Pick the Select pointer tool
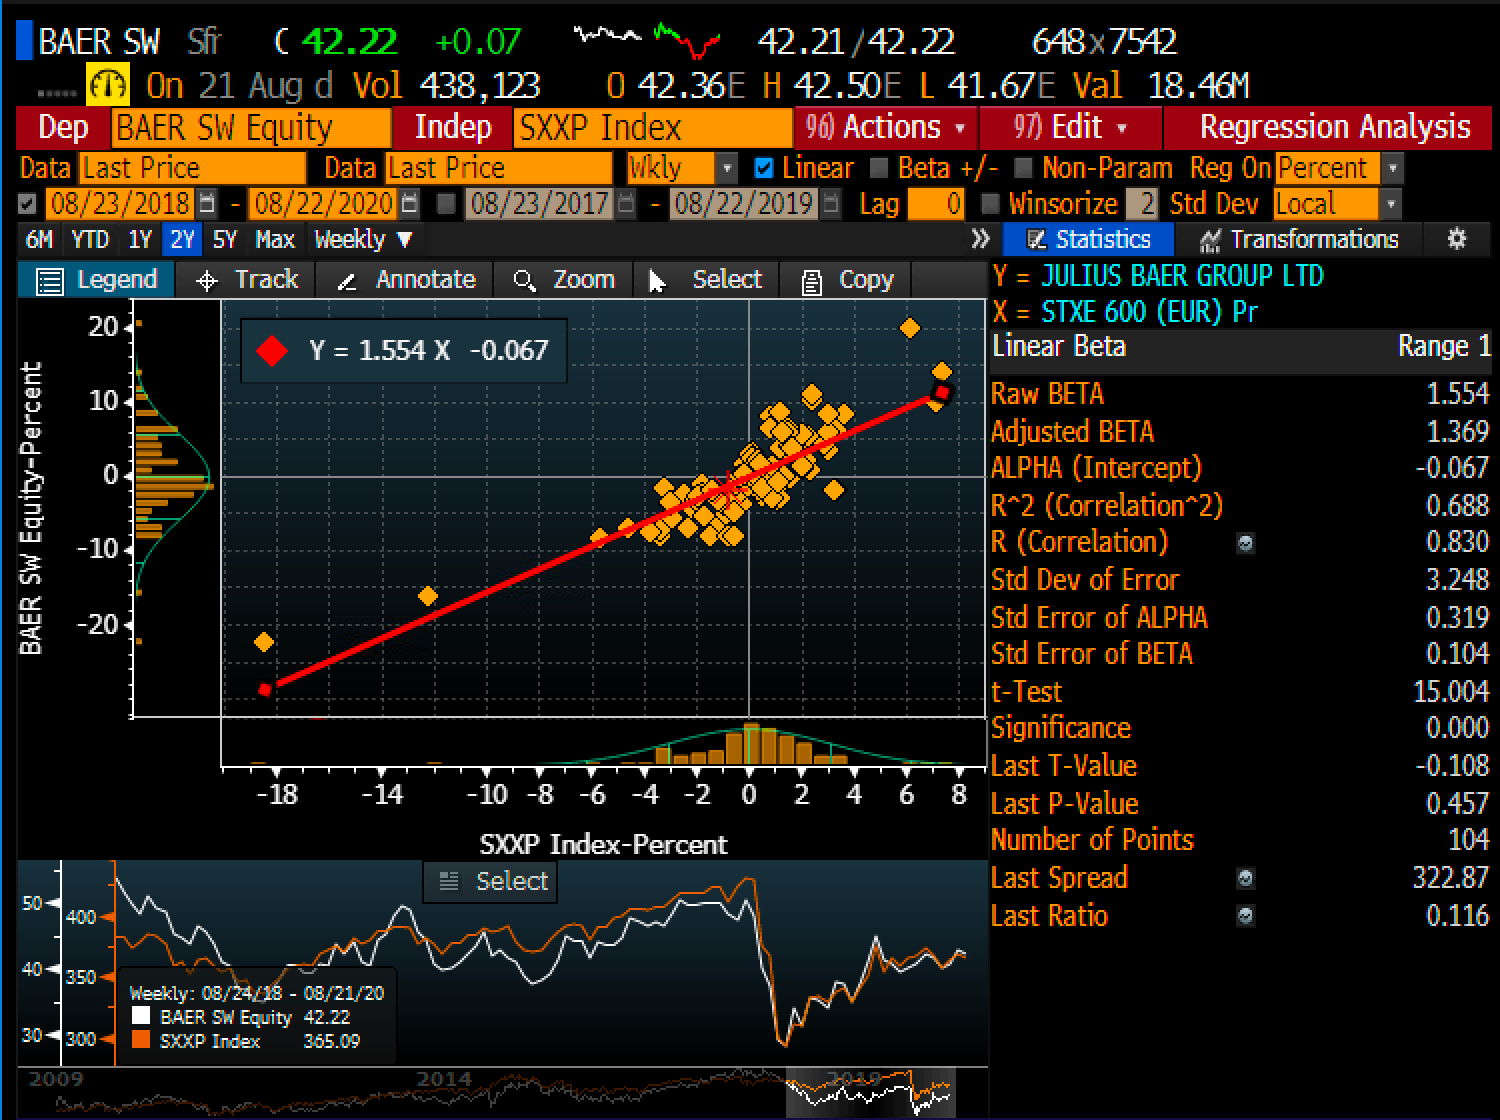This screenshot has width=1500, height=1120. point(705,280)
